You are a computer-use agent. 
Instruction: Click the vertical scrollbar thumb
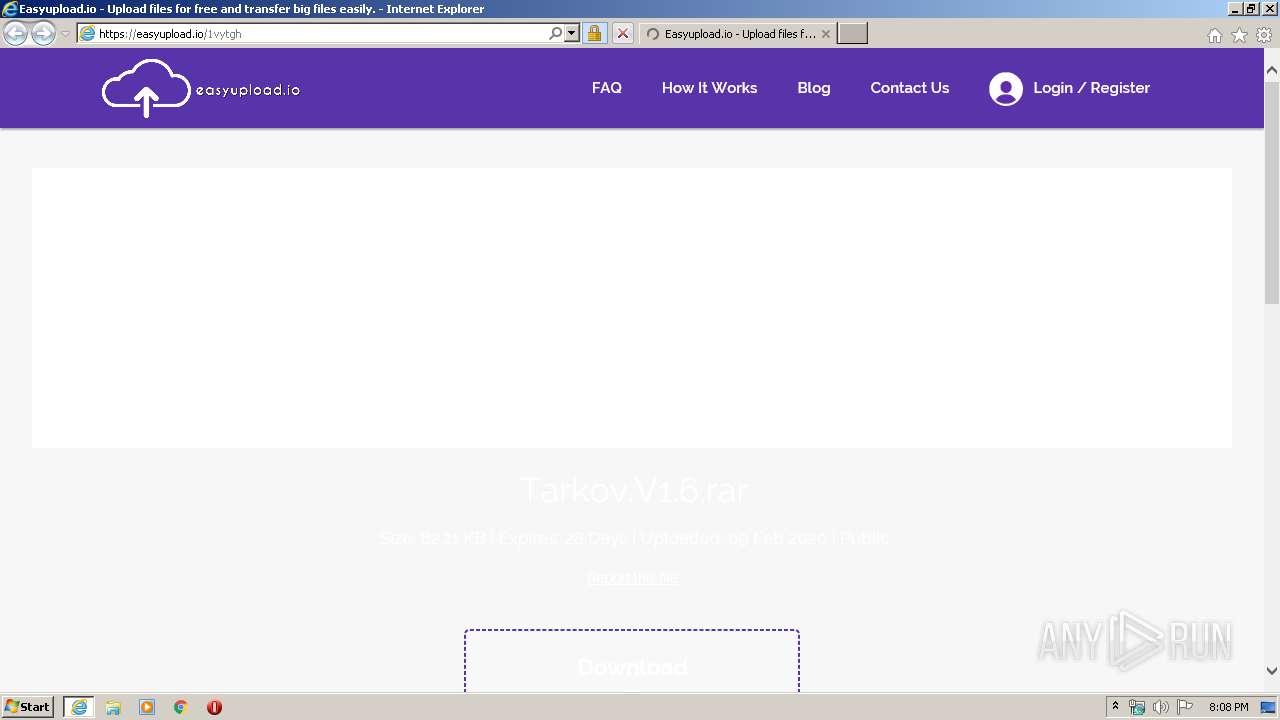pos(1272,192)
